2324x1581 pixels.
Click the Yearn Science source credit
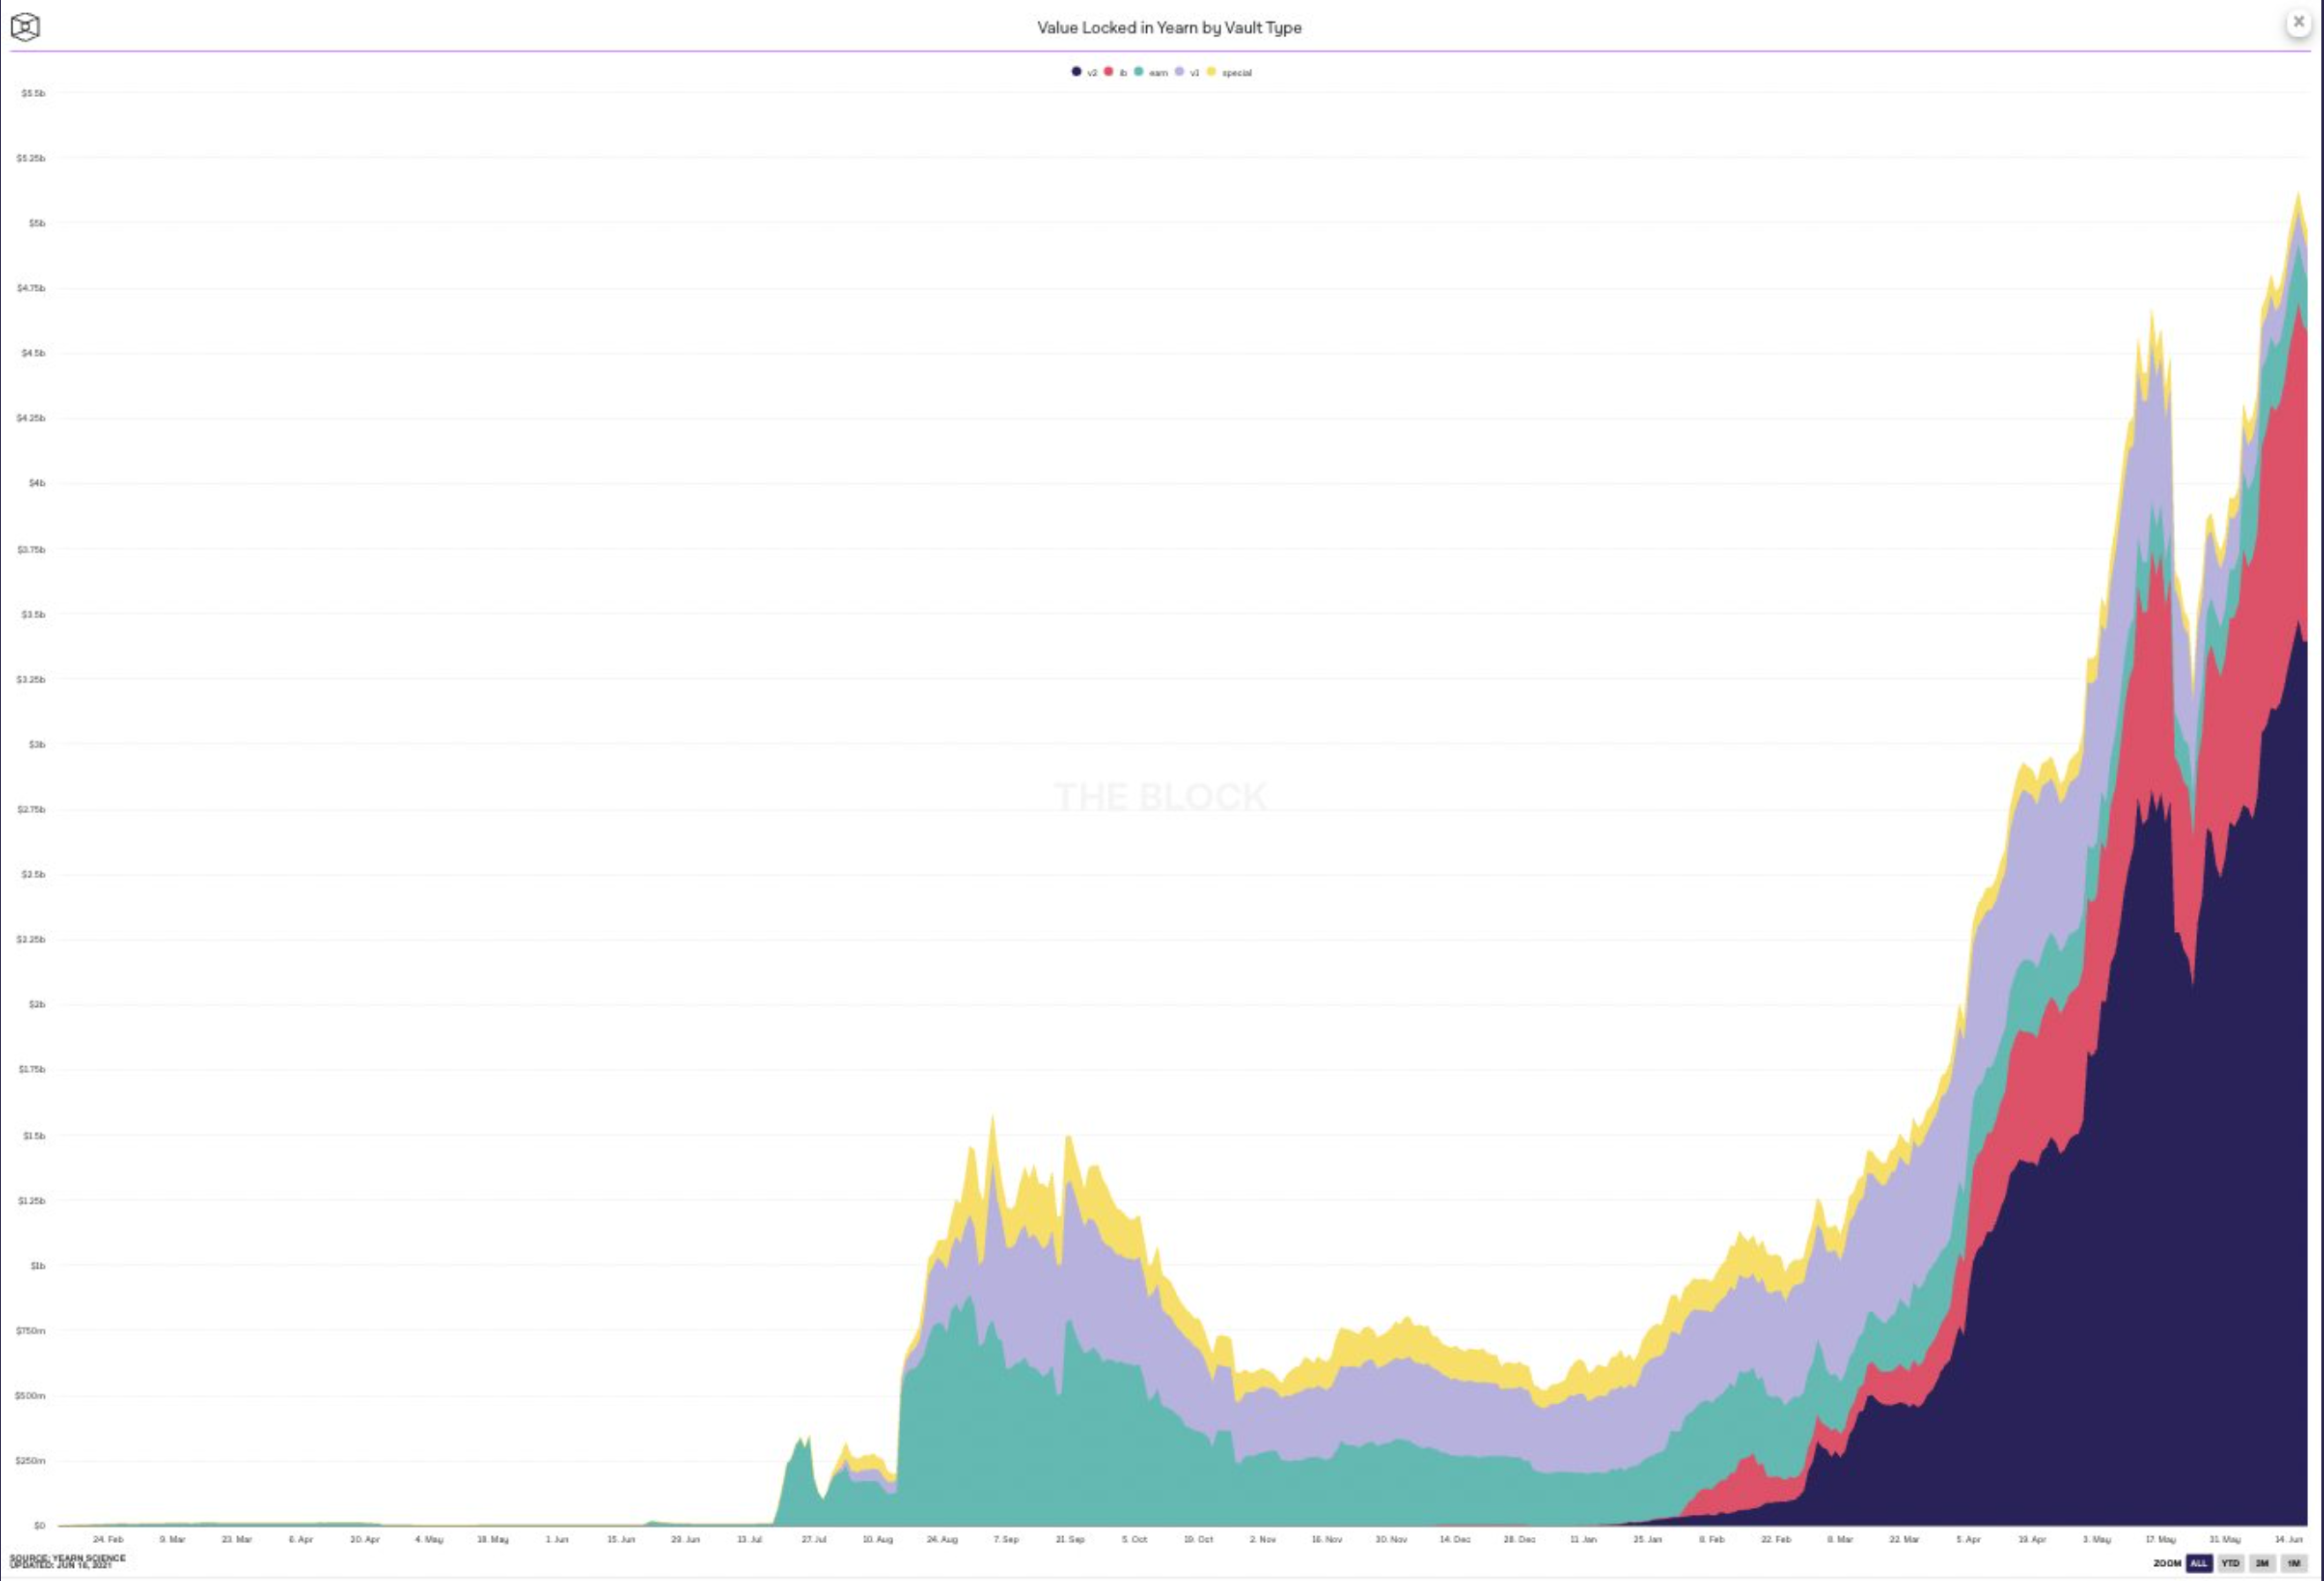(x=67, y=1558)
